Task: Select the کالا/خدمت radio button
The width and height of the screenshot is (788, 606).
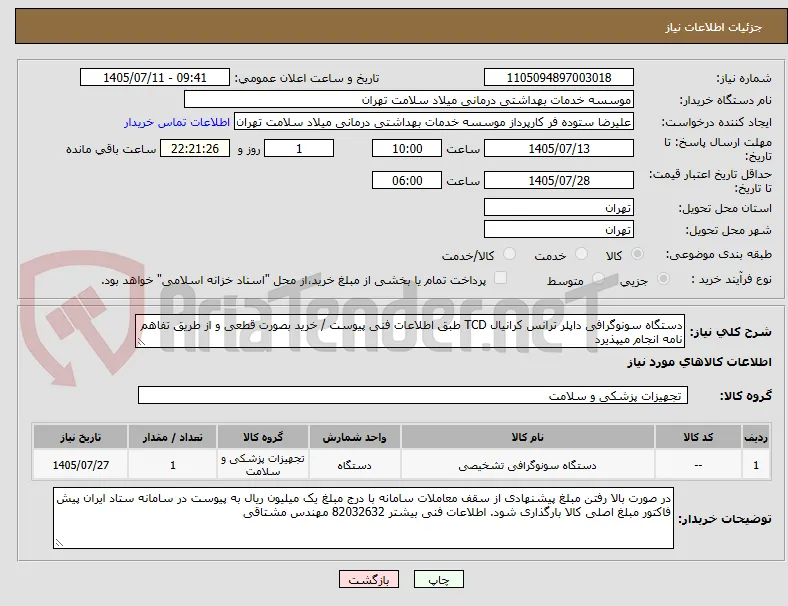Action: tap(510, 254)
